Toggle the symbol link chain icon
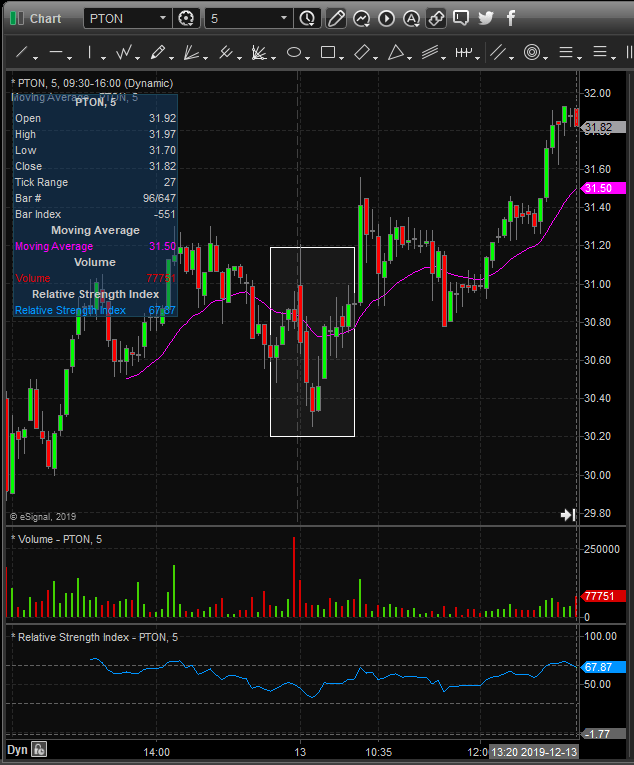634x765 pixels. click(x=436, y=18)
